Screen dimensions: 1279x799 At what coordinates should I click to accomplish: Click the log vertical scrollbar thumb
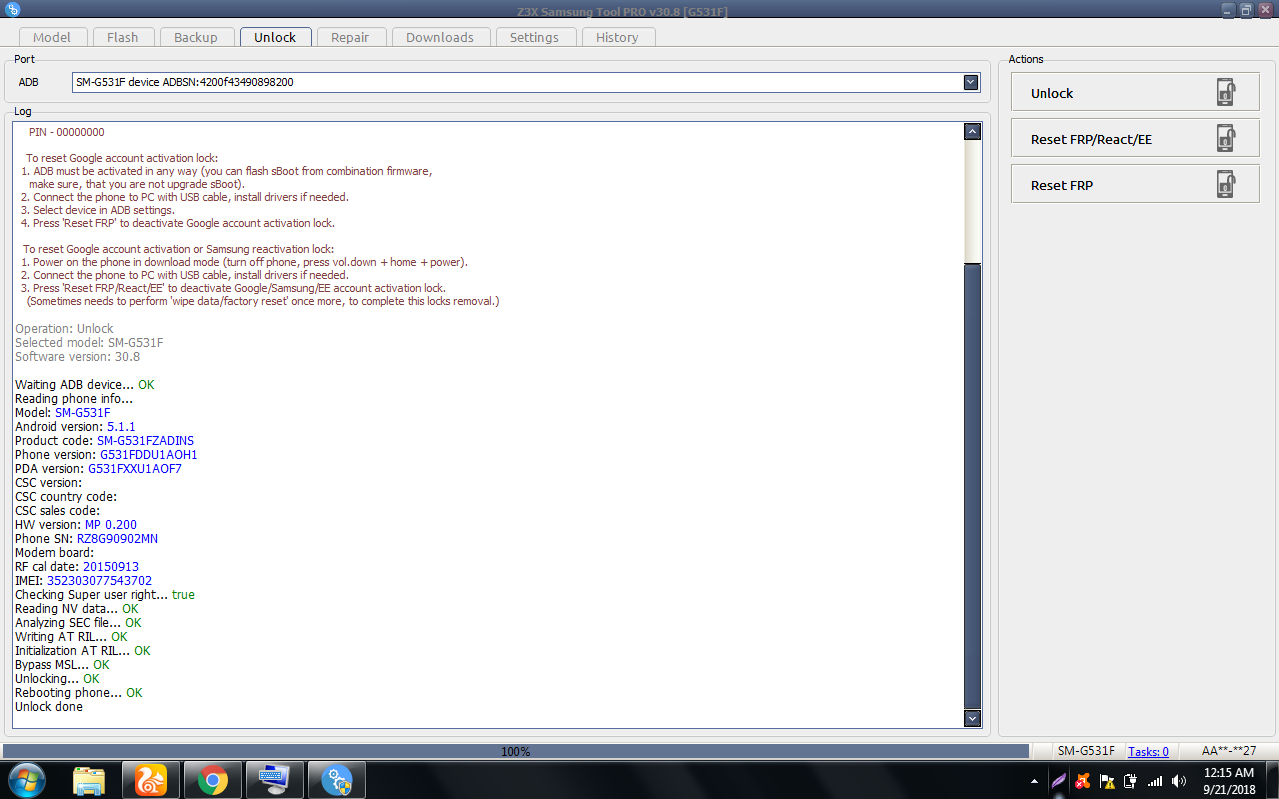(972, 485)
